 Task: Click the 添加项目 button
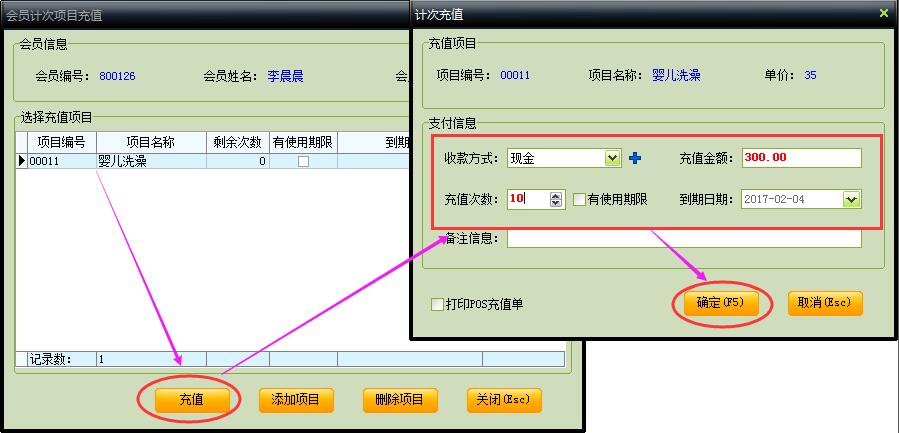click(296, 400)
